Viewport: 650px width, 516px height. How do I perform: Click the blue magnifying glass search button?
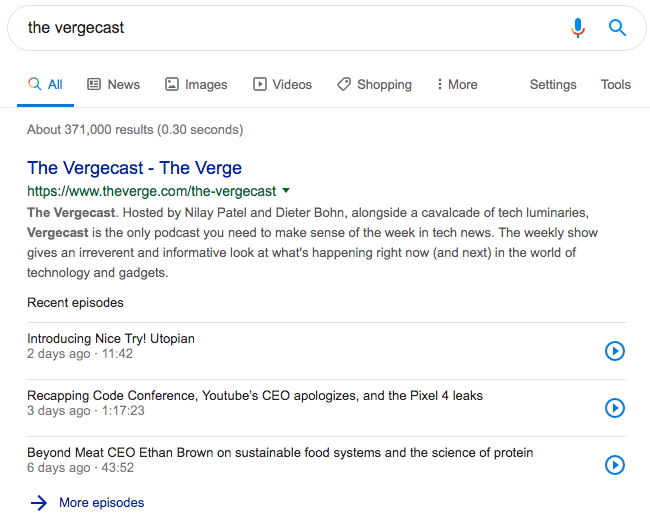[x=617, y=28]
